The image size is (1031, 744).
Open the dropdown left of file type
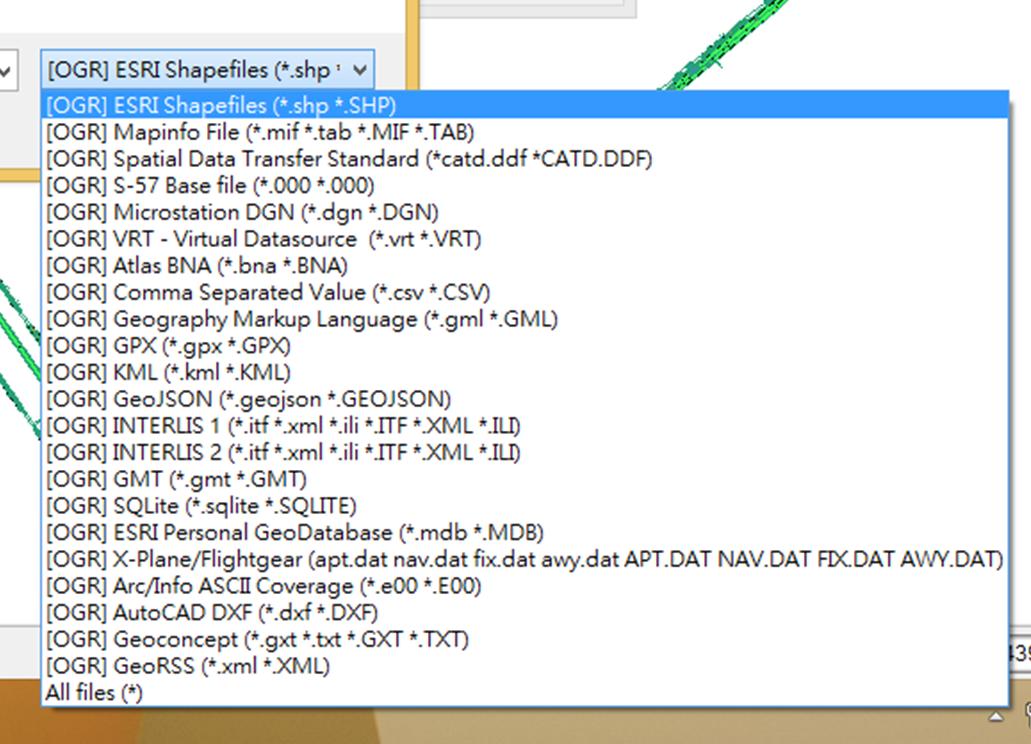(x=6, y=70)
